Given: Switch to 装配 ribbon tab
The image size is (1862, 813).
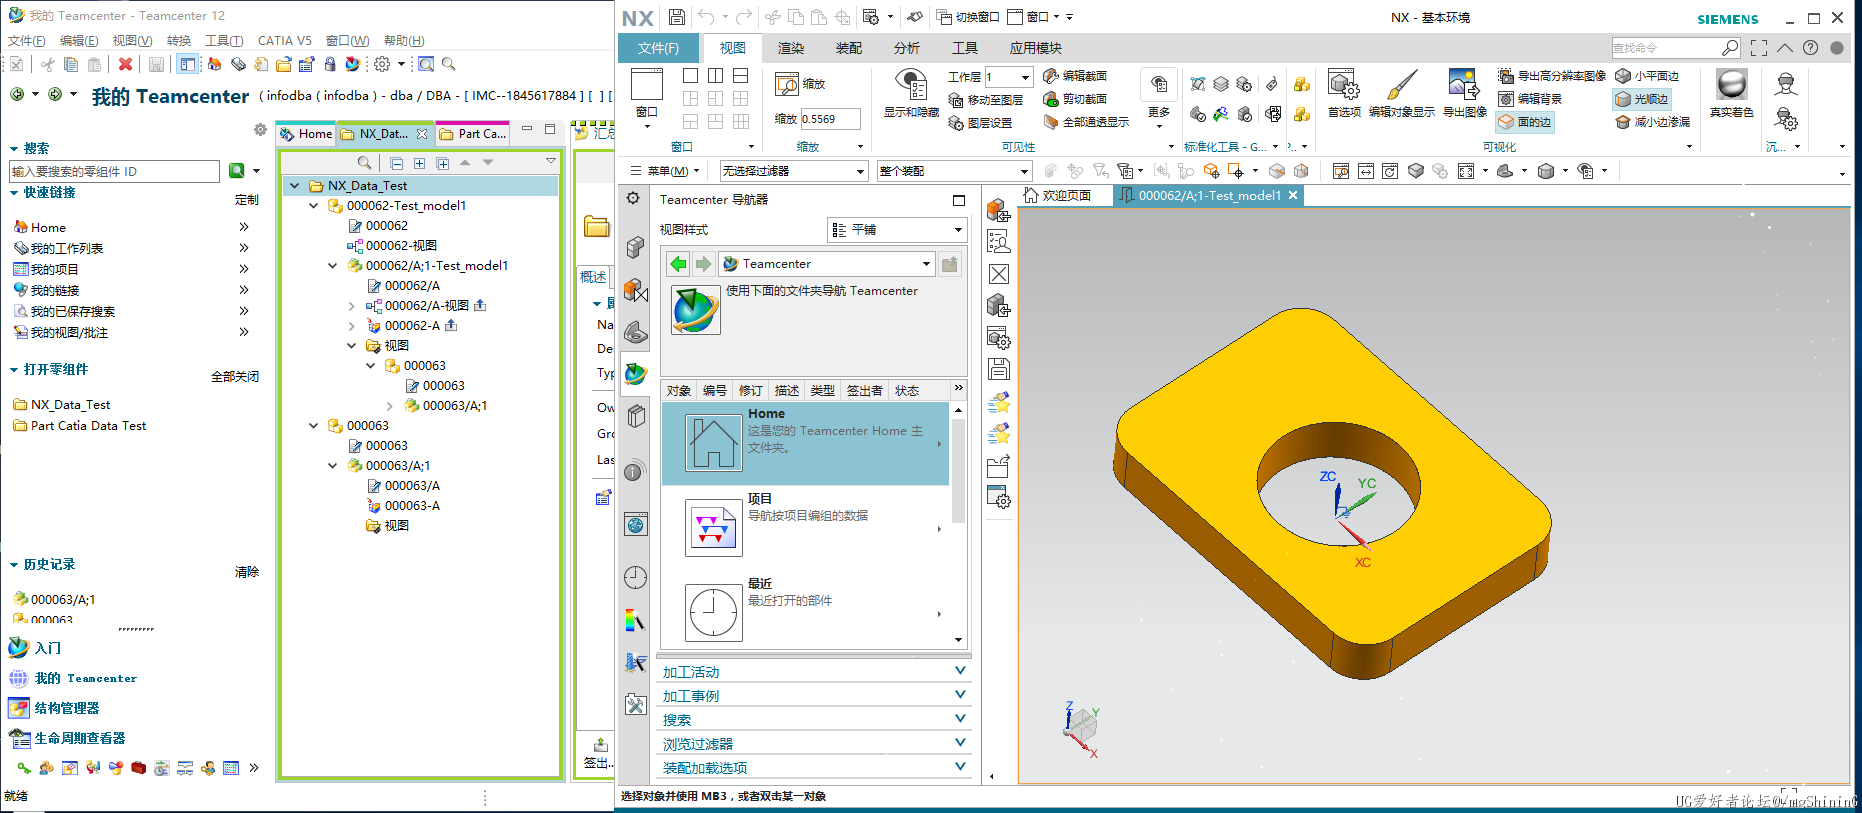Looking at the screenshot, I should [849, 48].
